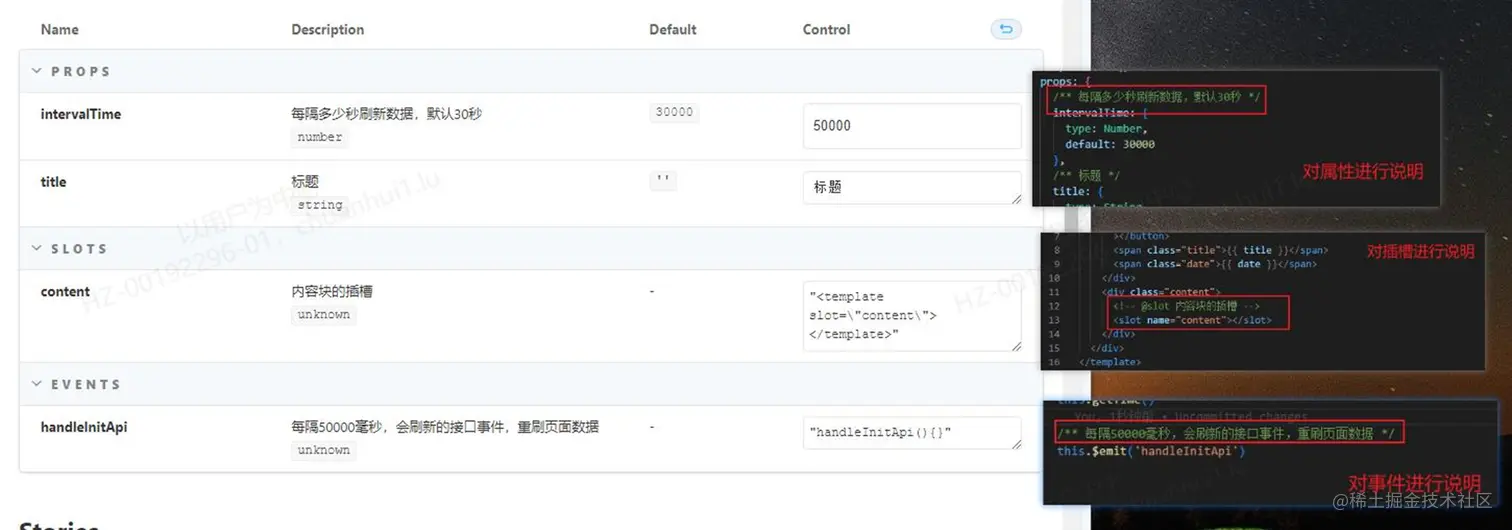Click the slot name="content" code line
This screenshot has width=1512, height=530.
coord(1192,320)
